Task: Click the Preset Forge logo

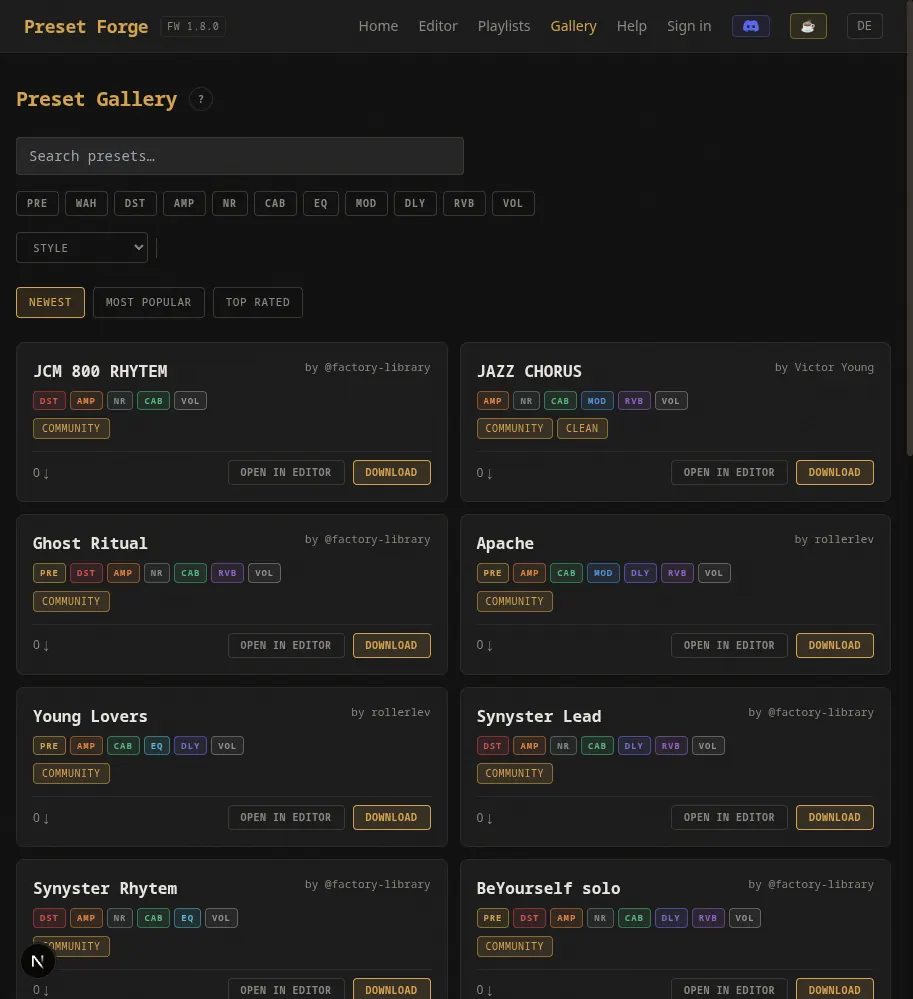Action: pyautogui.click(x=86, y=27)
